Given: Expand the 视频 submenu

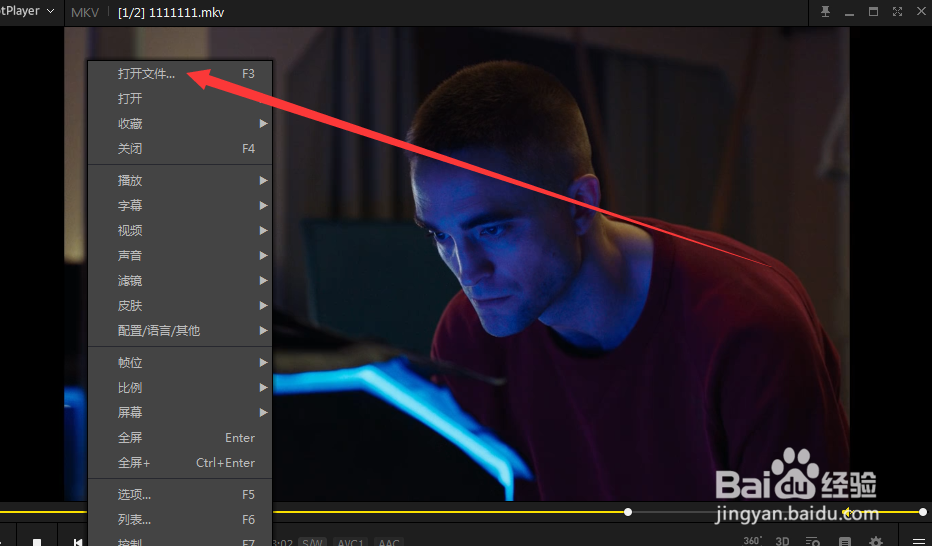Looking at the screenshot, I should (x=180, y=231).
